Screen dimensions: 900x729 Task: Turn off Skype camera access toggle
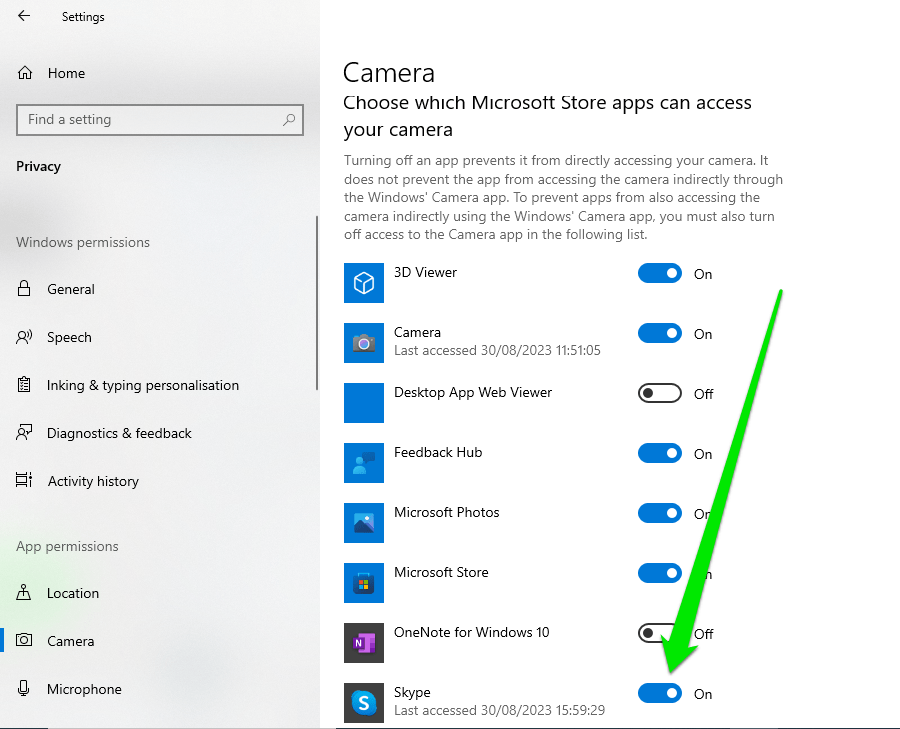click(x=660, y=693)
